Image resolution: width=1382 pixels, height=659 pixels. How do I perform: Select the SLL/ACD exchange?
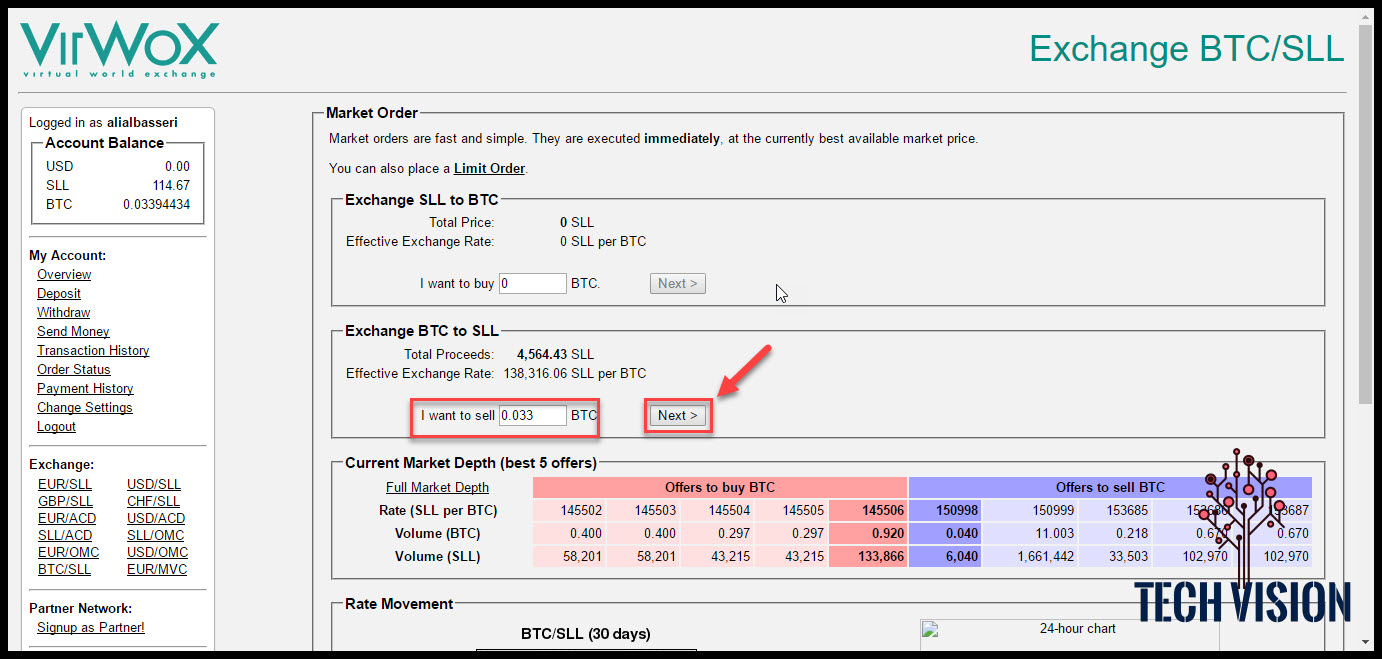(x=65, y=535)
